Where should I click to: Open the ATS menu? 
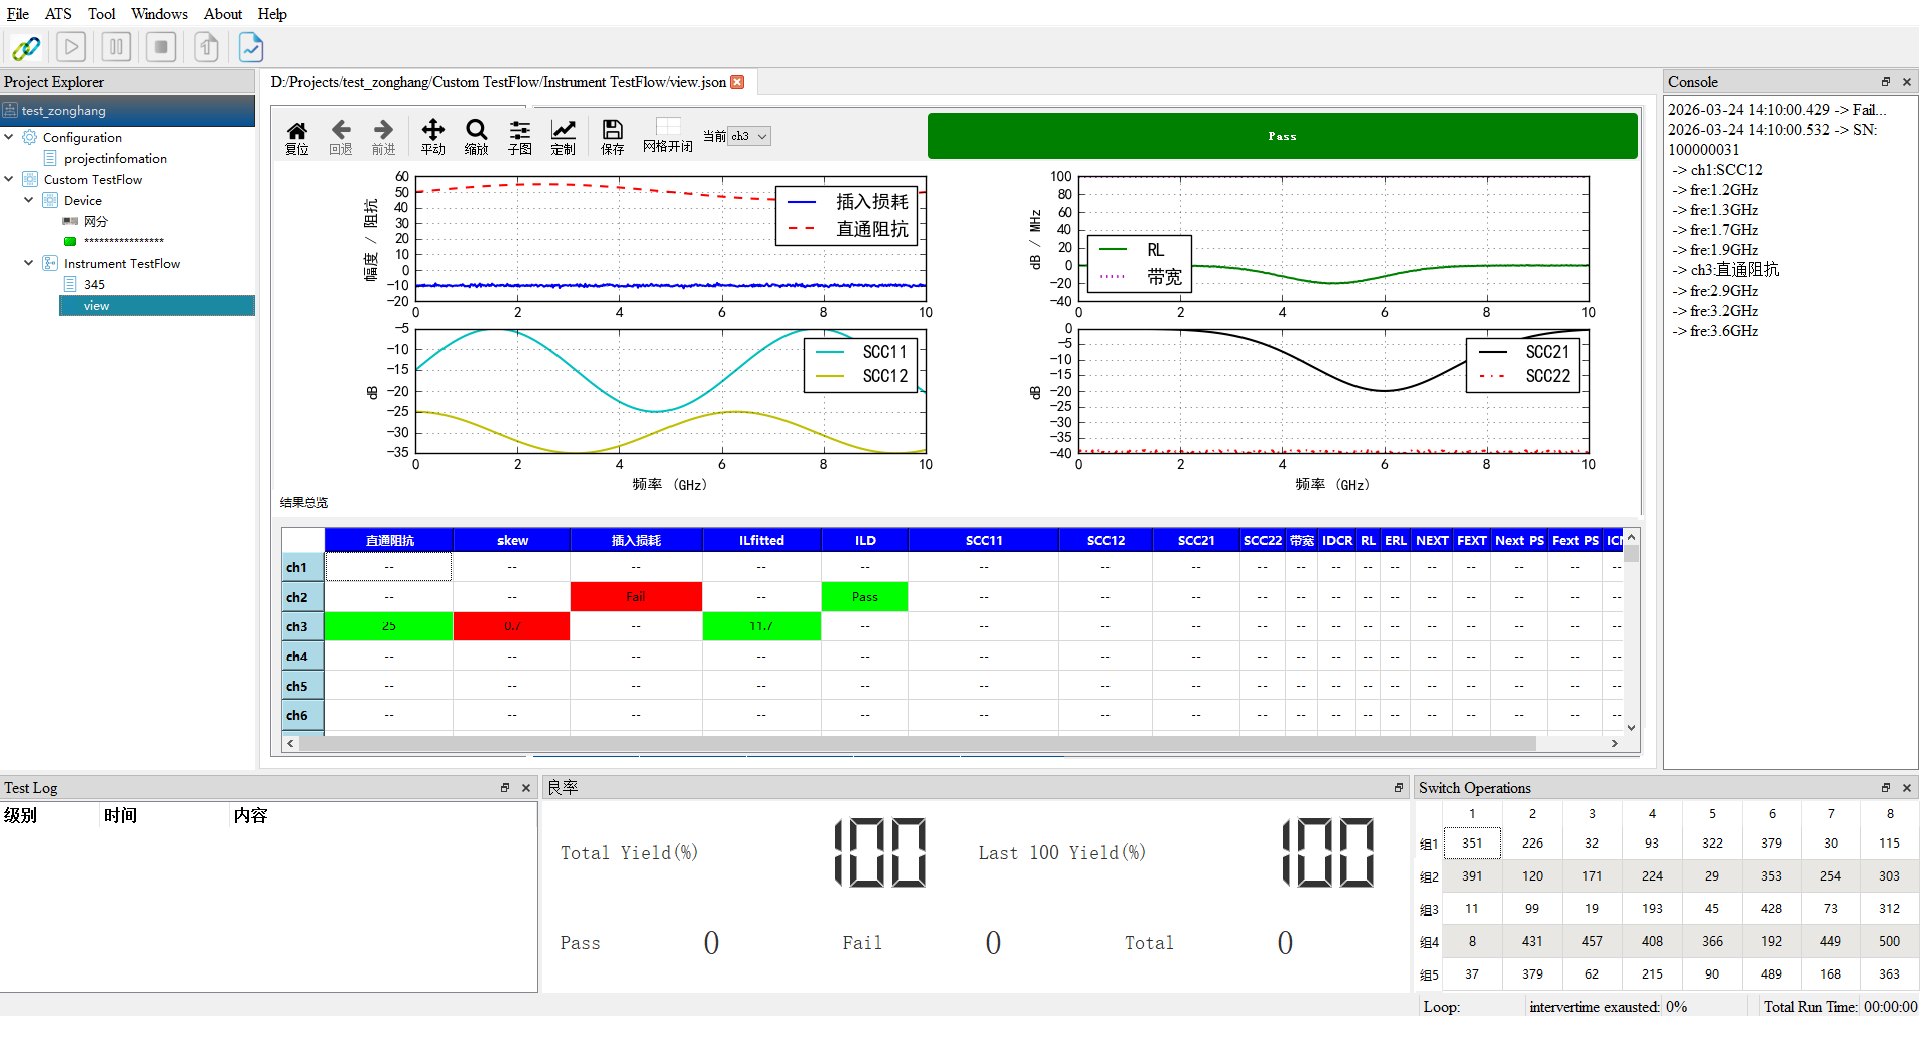58,14
